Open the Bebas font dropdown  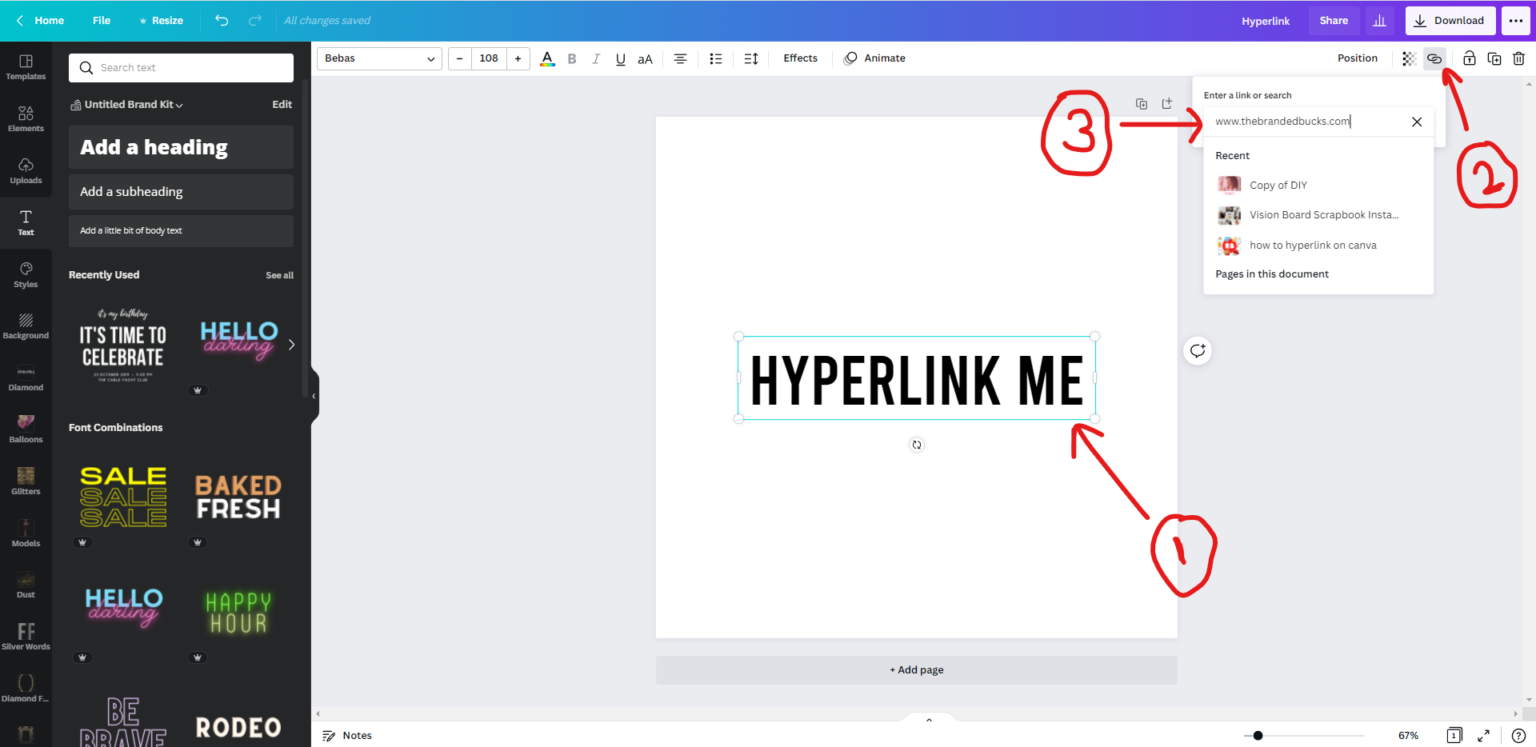click(380, 59)
